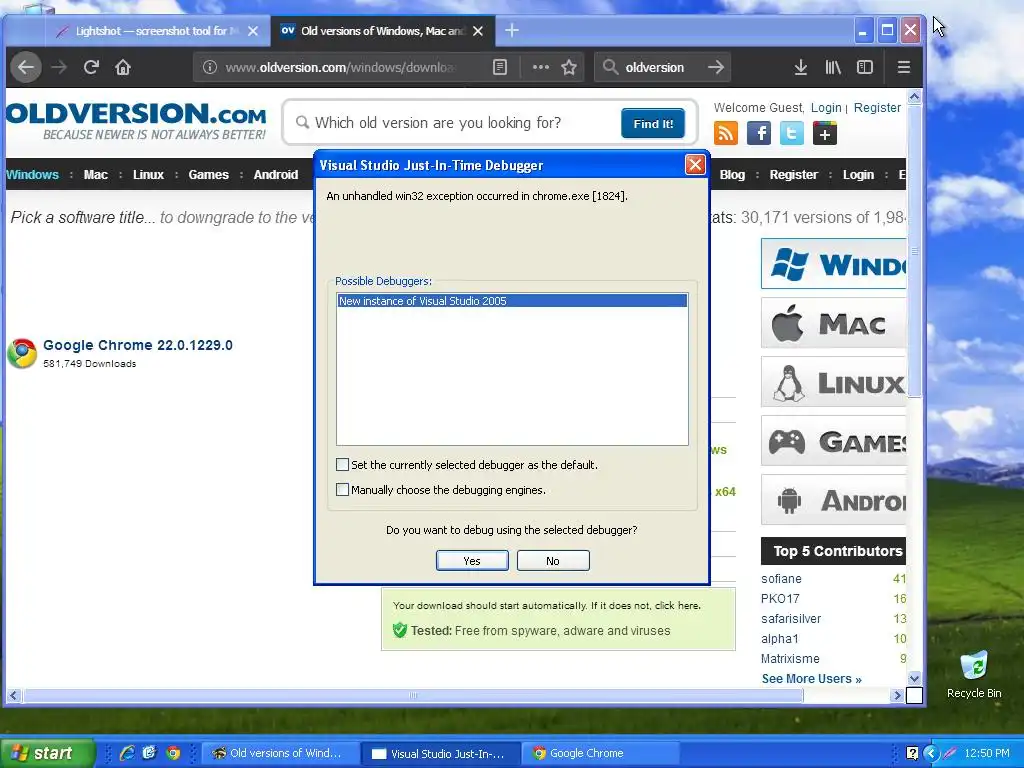
Task: Switch to Google Chrome taskbar button
Action: coord(601,753)
